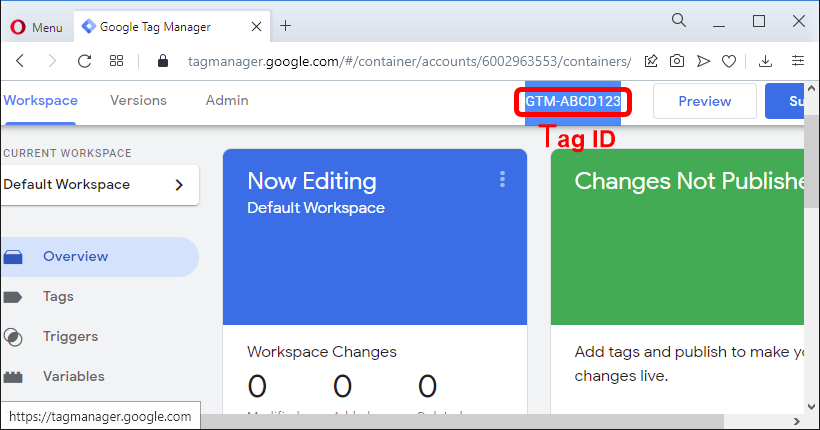Screen dimensions: 820x430
Task: Switch to the Versions tab
Action: [x=138, y=100]
